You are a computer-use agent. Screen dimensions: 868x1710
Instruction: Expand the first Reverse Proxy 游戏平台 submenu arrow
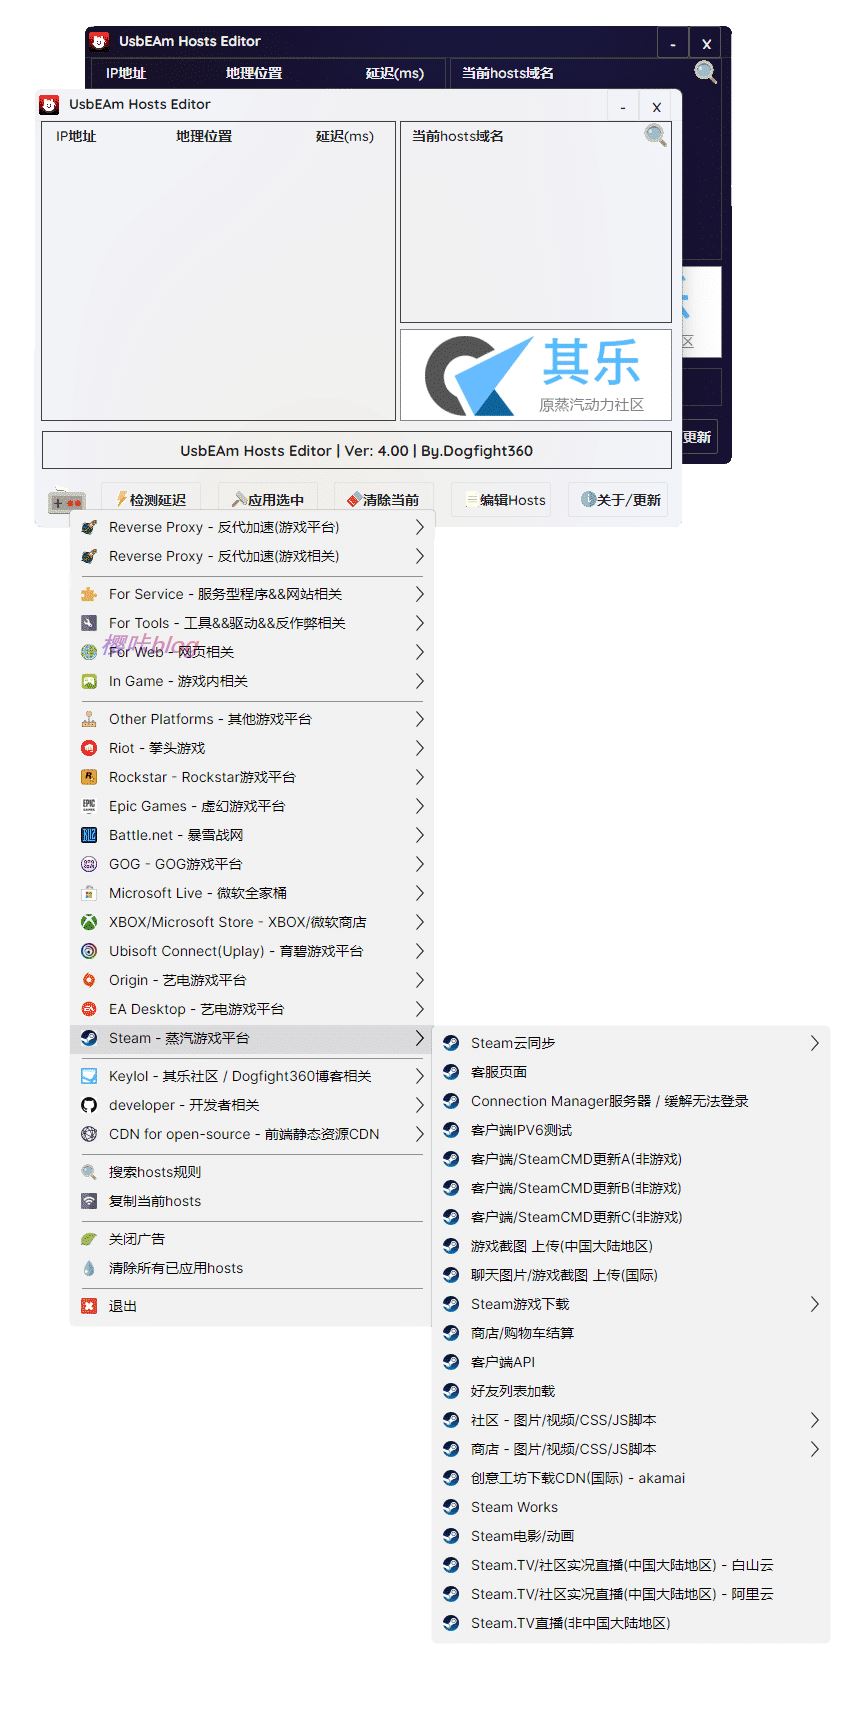pyautogui.click(x=420, y=527)
